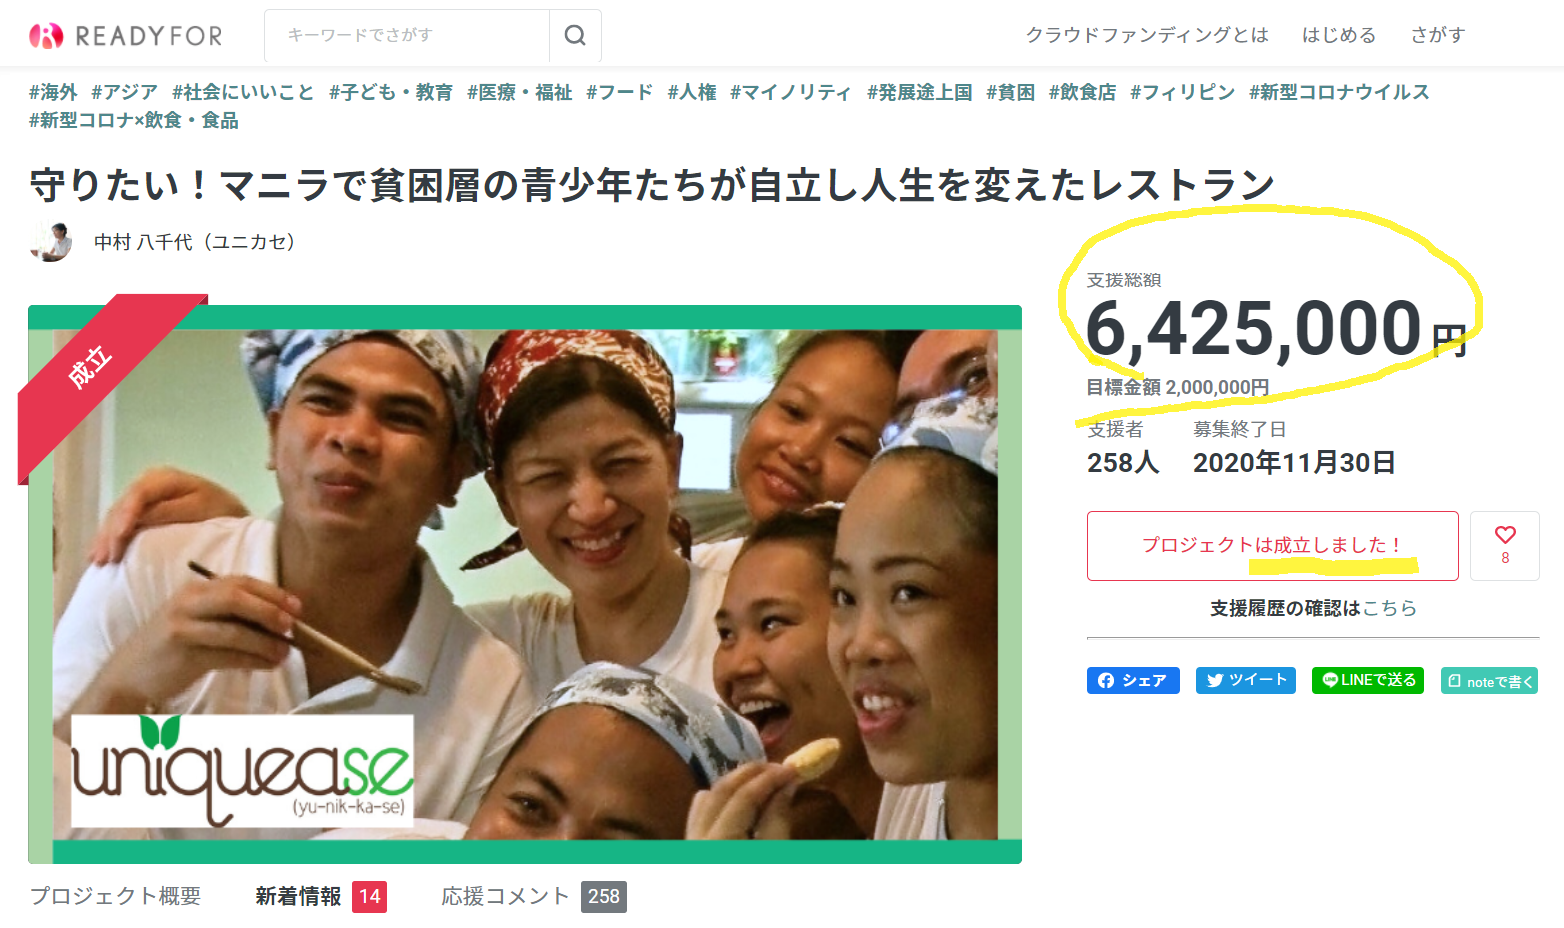Open the さがす menu item
1564x928 pixels.
(1438, 35)
